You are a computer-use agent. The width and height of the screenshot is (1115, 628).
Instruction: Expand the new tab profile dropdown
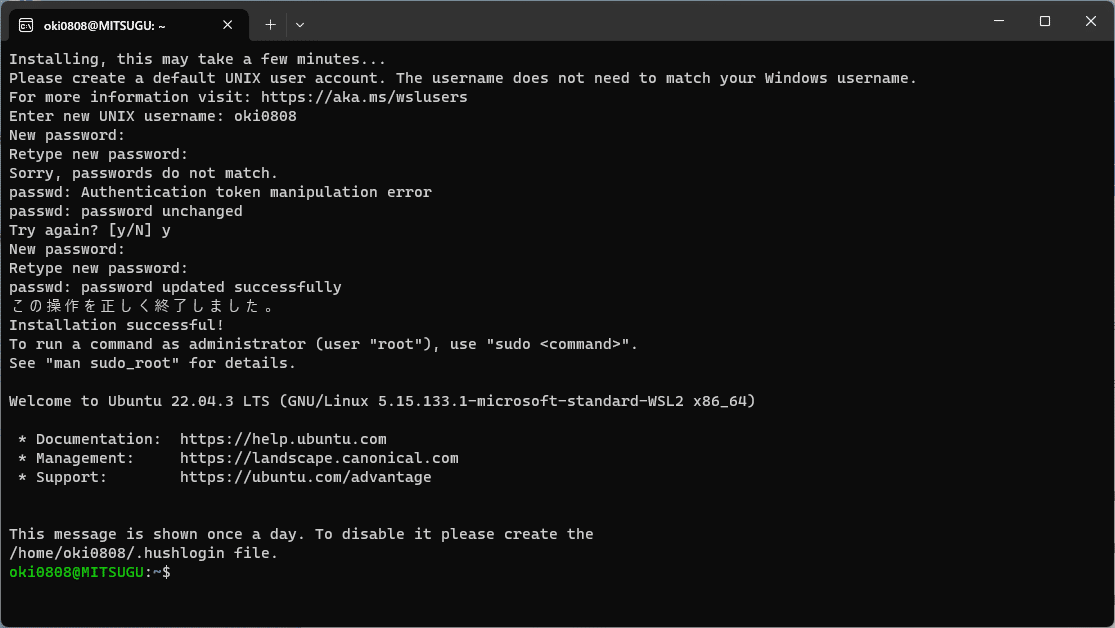click(x=300, y=25)
